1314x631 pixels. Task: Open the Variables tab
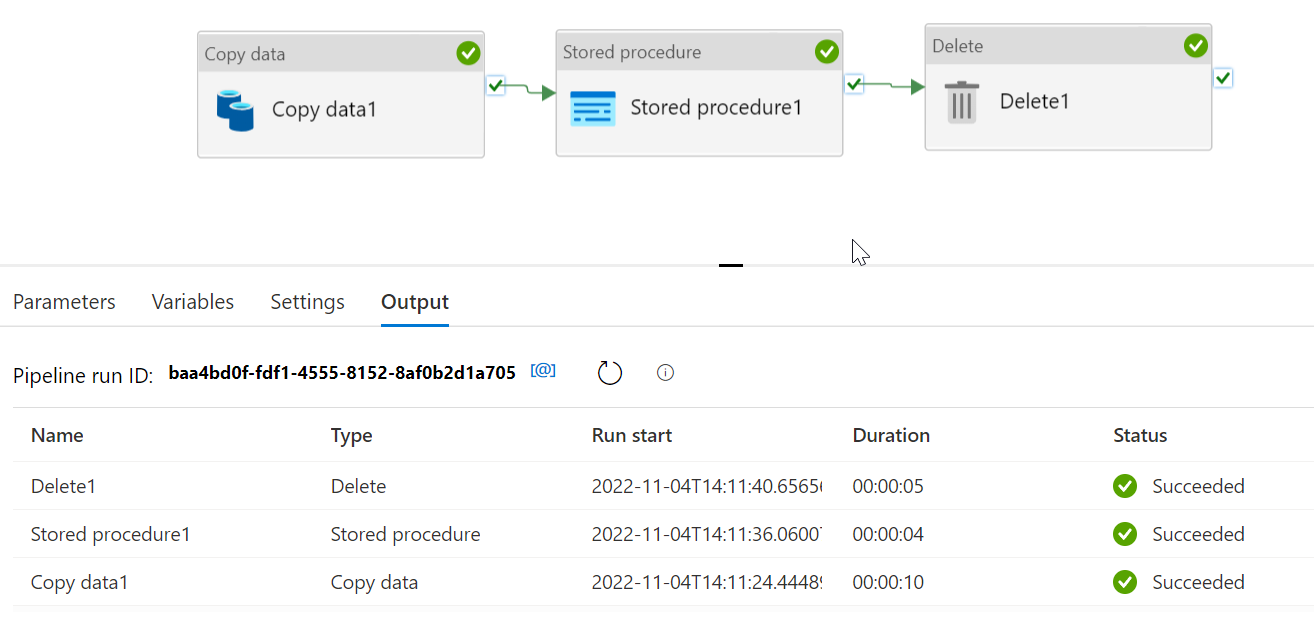pyautogui.click(x=193, y=302)
